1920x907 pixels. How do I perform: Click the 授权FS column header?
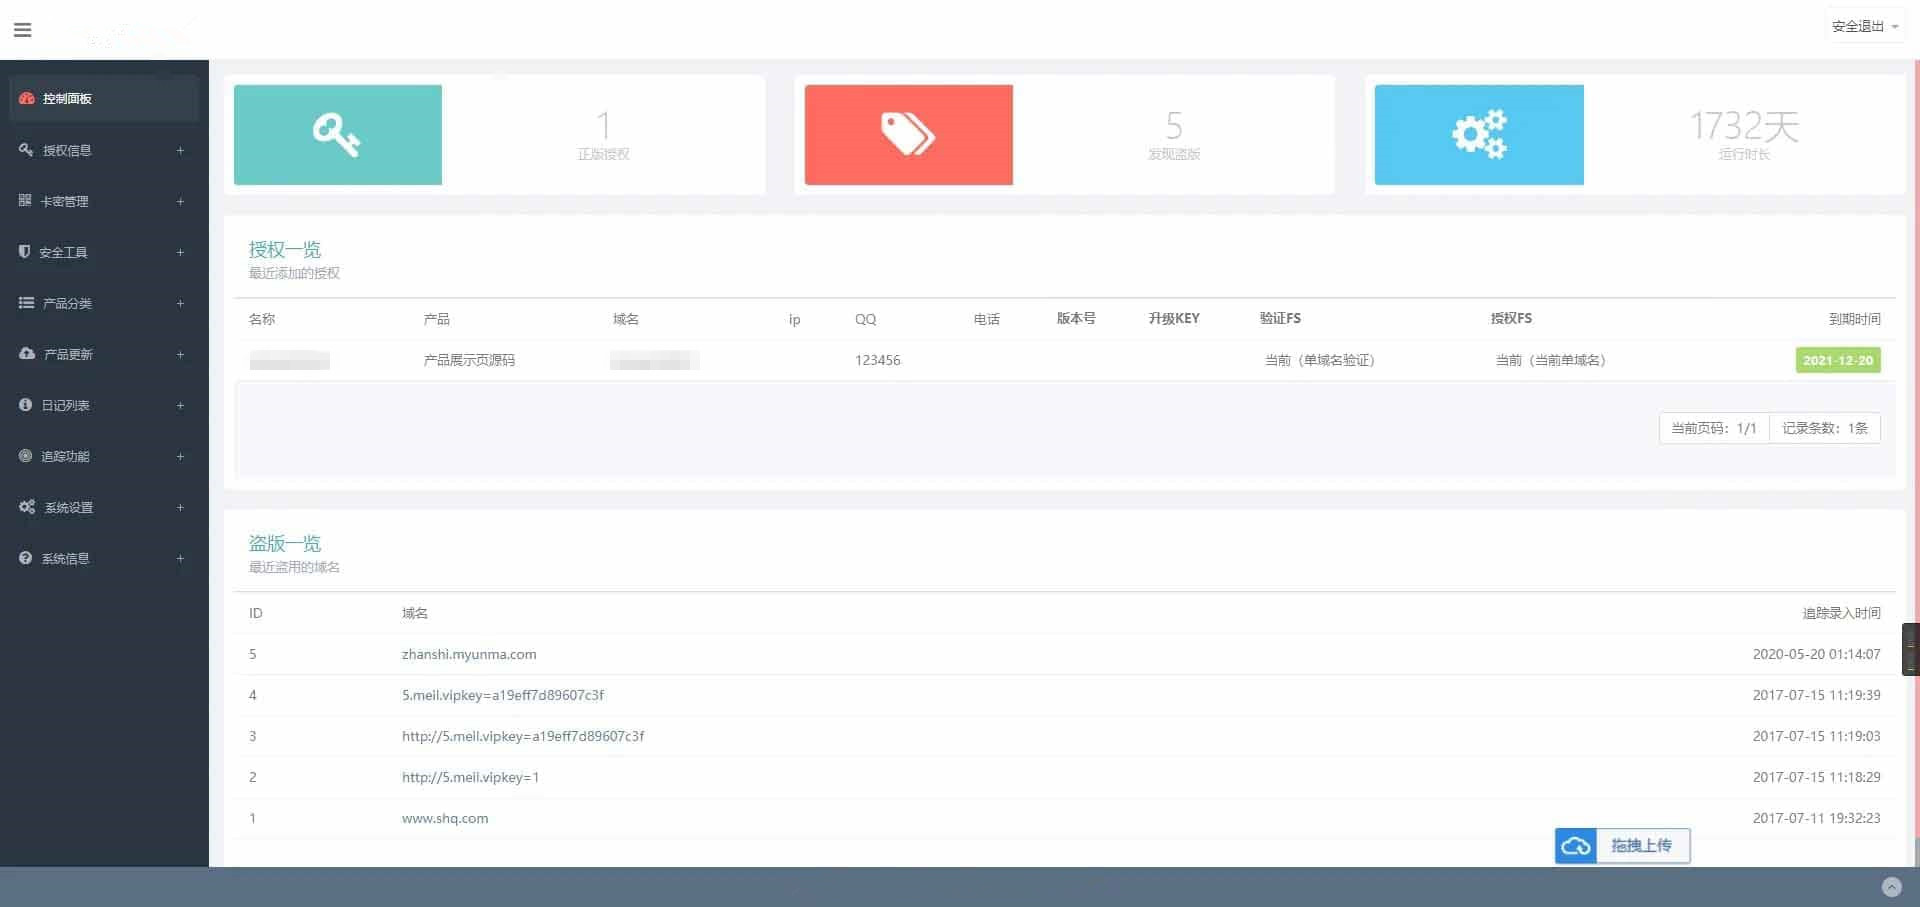(x=1511, y=318)
